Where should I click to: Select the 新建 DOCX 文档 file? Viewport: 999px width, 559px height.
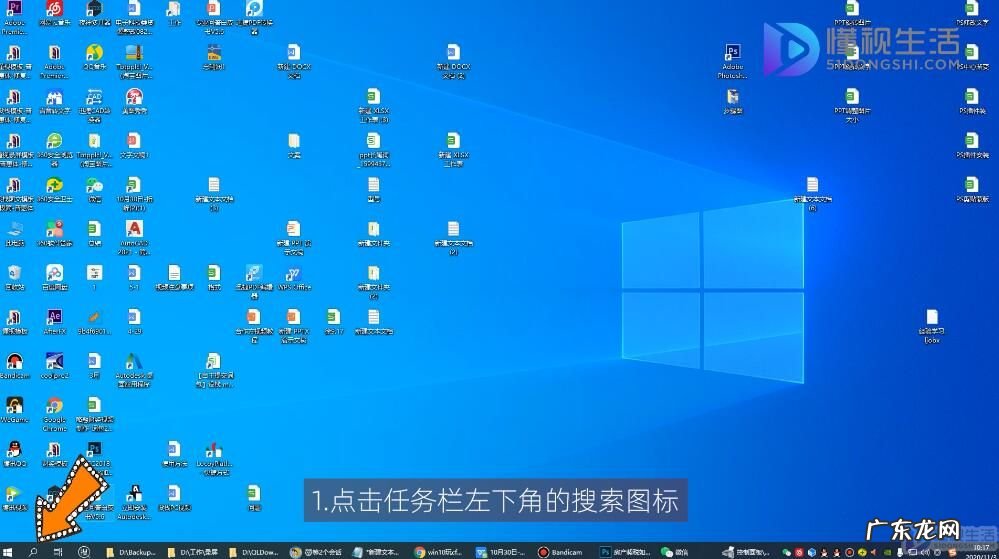[294, 61]
